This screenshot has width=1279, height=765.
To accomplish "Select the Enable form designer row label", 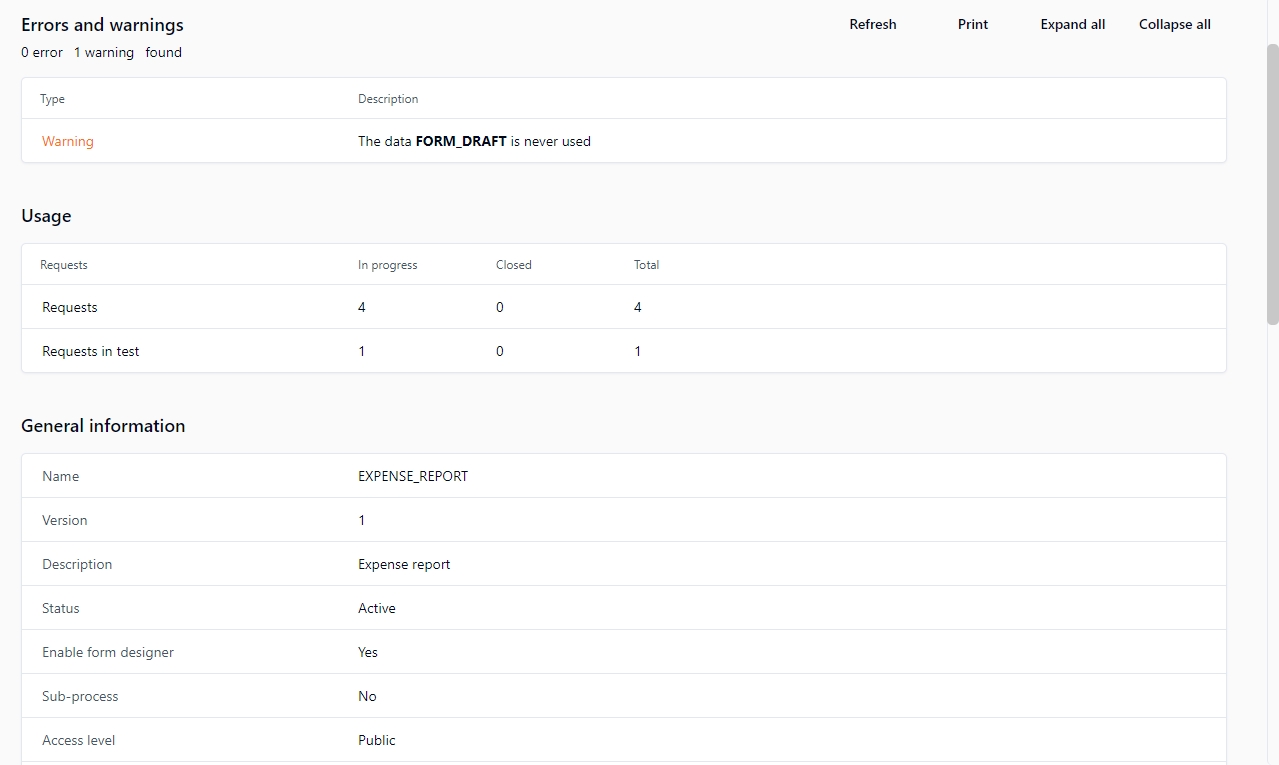I will [x=108, y=653].
